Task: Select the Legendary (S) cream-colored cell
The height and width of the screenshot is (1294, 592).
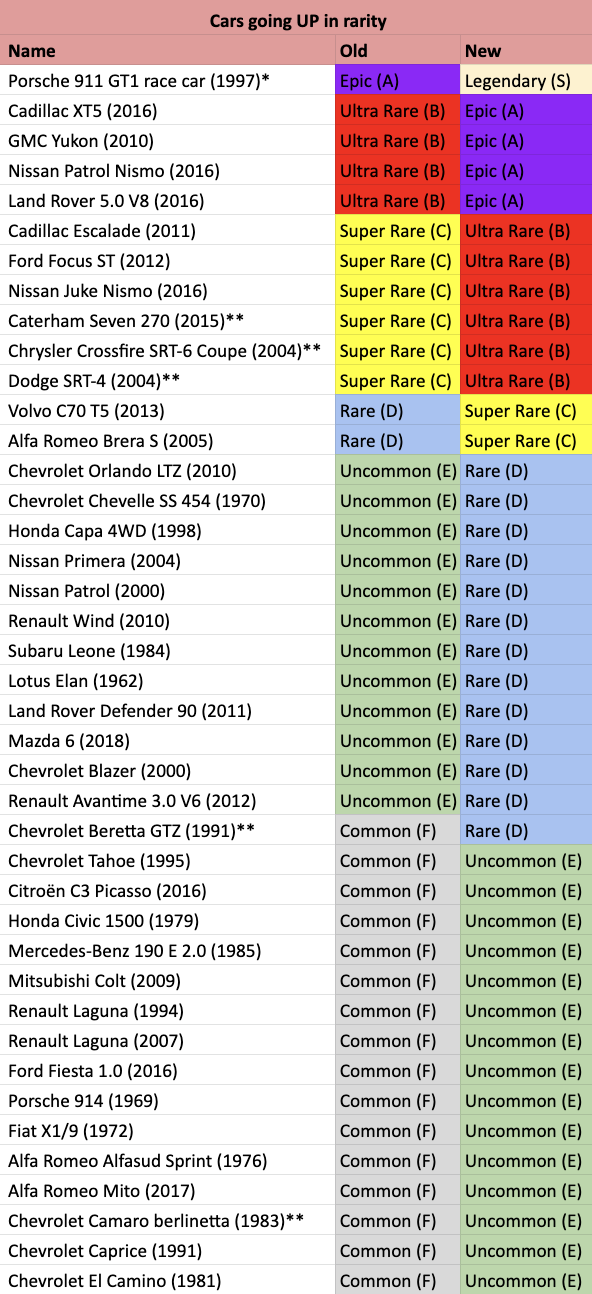Action: [x=526, y=80]
